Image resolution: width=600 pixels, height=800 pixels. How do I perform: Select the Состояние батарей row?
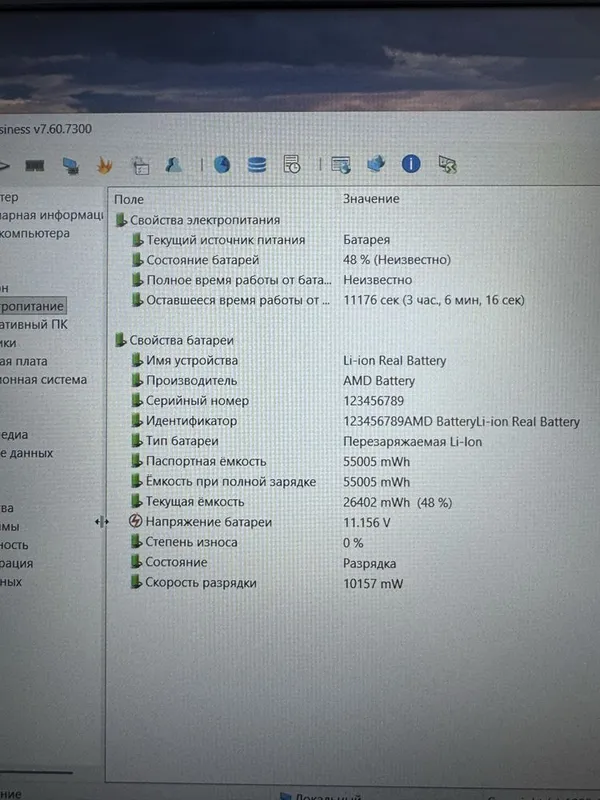tap(291, 260)
